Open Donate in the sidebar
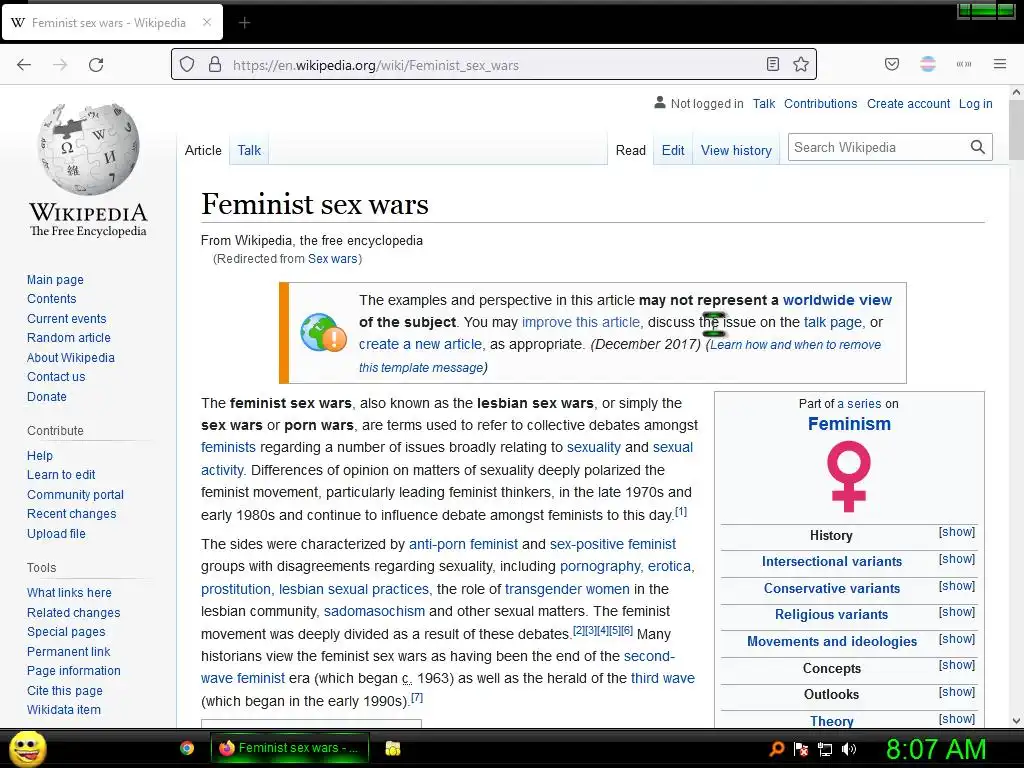The width and height of the screenshot is (1024, 768). (x=46, y=396)
